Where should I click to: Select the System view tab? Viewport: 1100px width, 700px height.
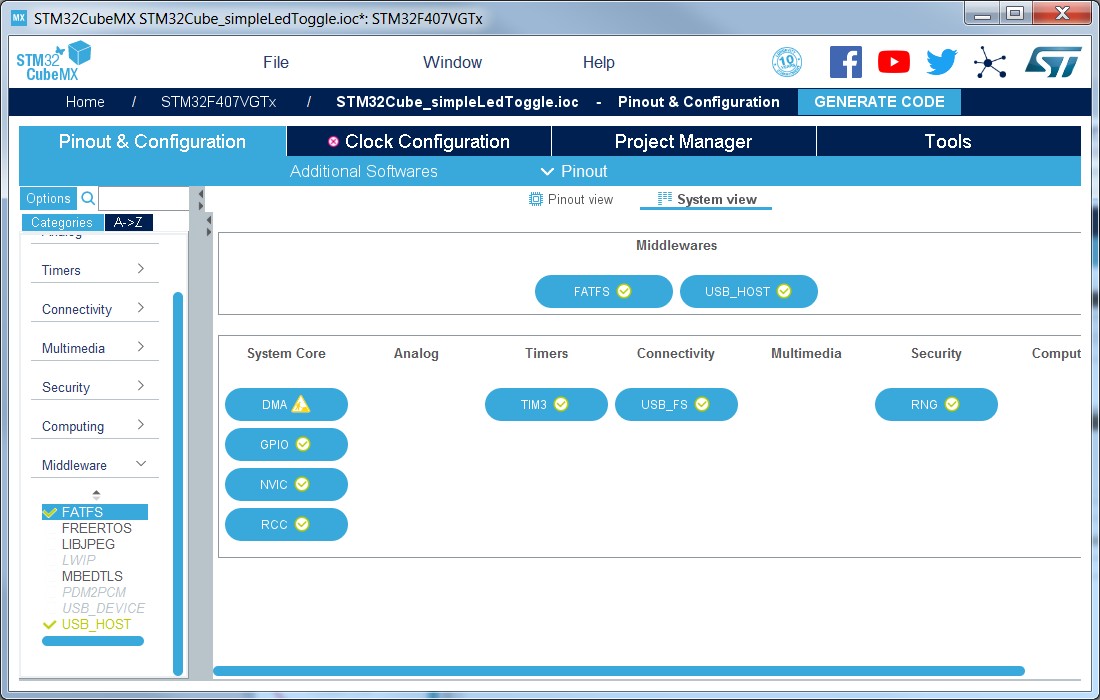point(706,199)
